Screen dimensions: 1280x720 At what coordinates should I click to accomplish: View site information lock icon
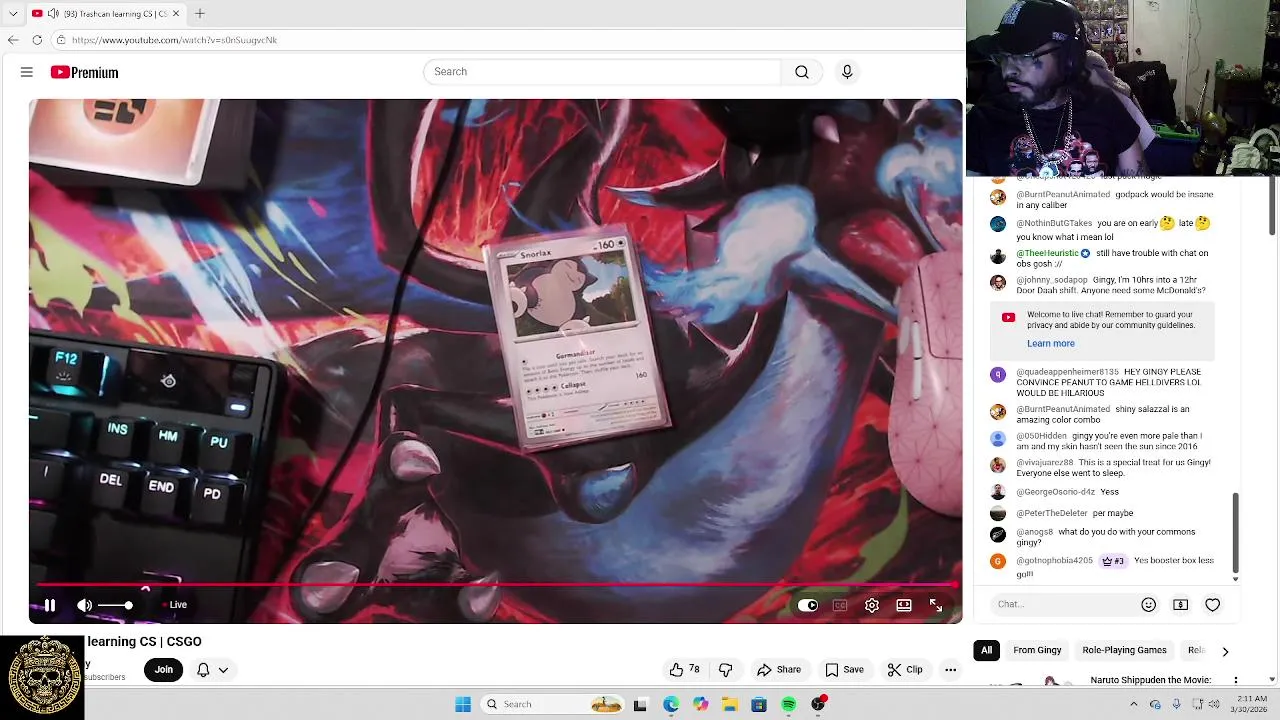coord(61,40)
